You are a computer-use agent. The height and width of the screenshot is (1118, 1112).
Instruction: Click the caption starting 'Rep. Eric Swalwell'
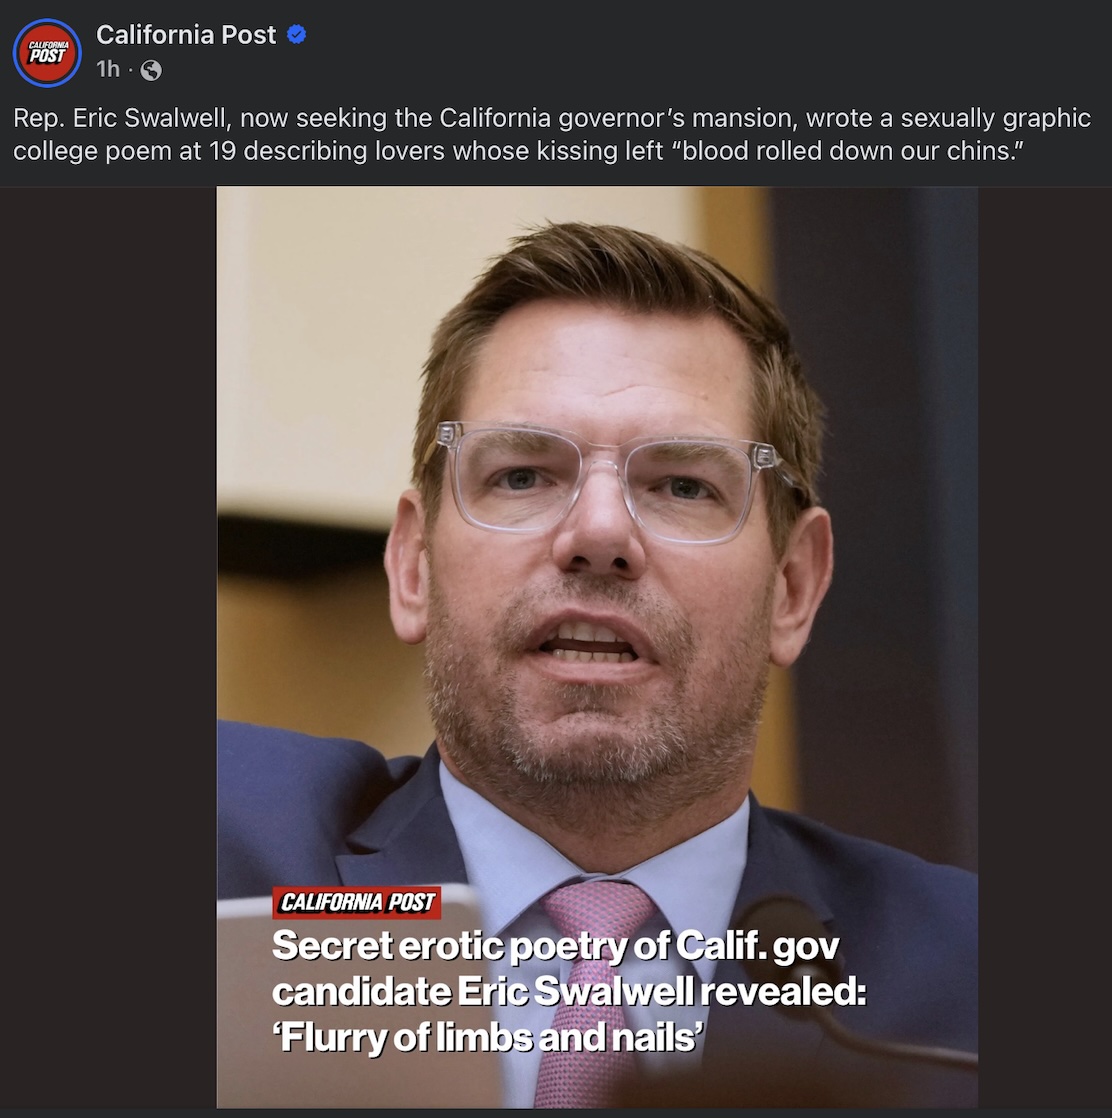[x=552, y=134]
